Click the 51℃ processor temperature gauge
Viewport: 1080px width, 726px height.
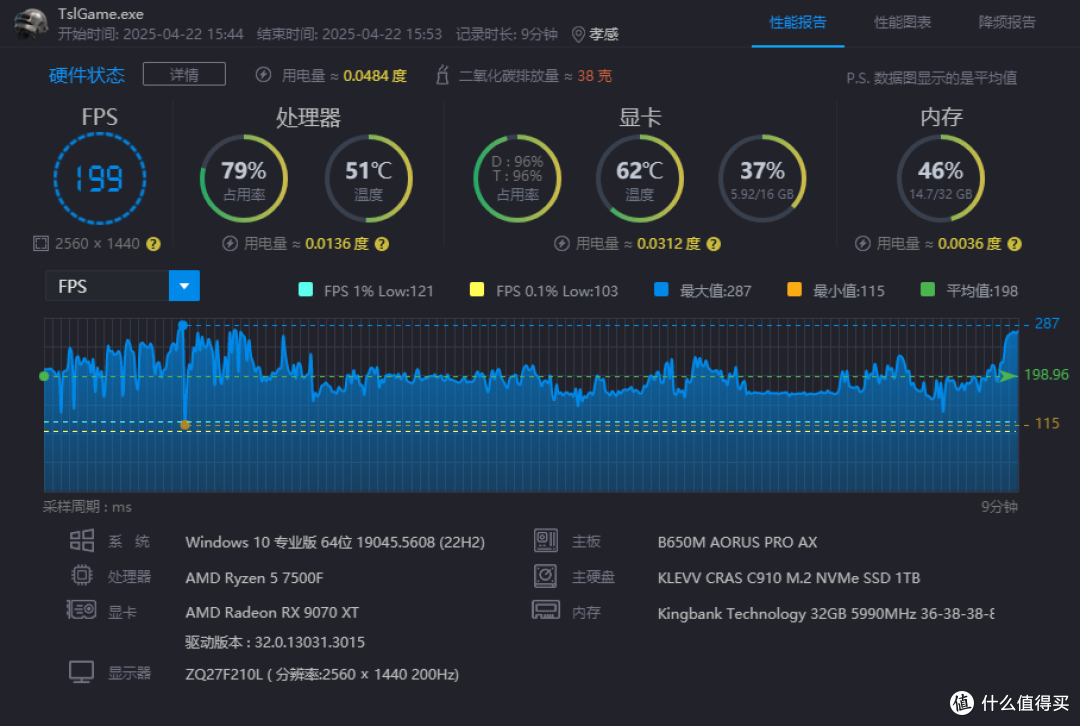coord(368,178)
